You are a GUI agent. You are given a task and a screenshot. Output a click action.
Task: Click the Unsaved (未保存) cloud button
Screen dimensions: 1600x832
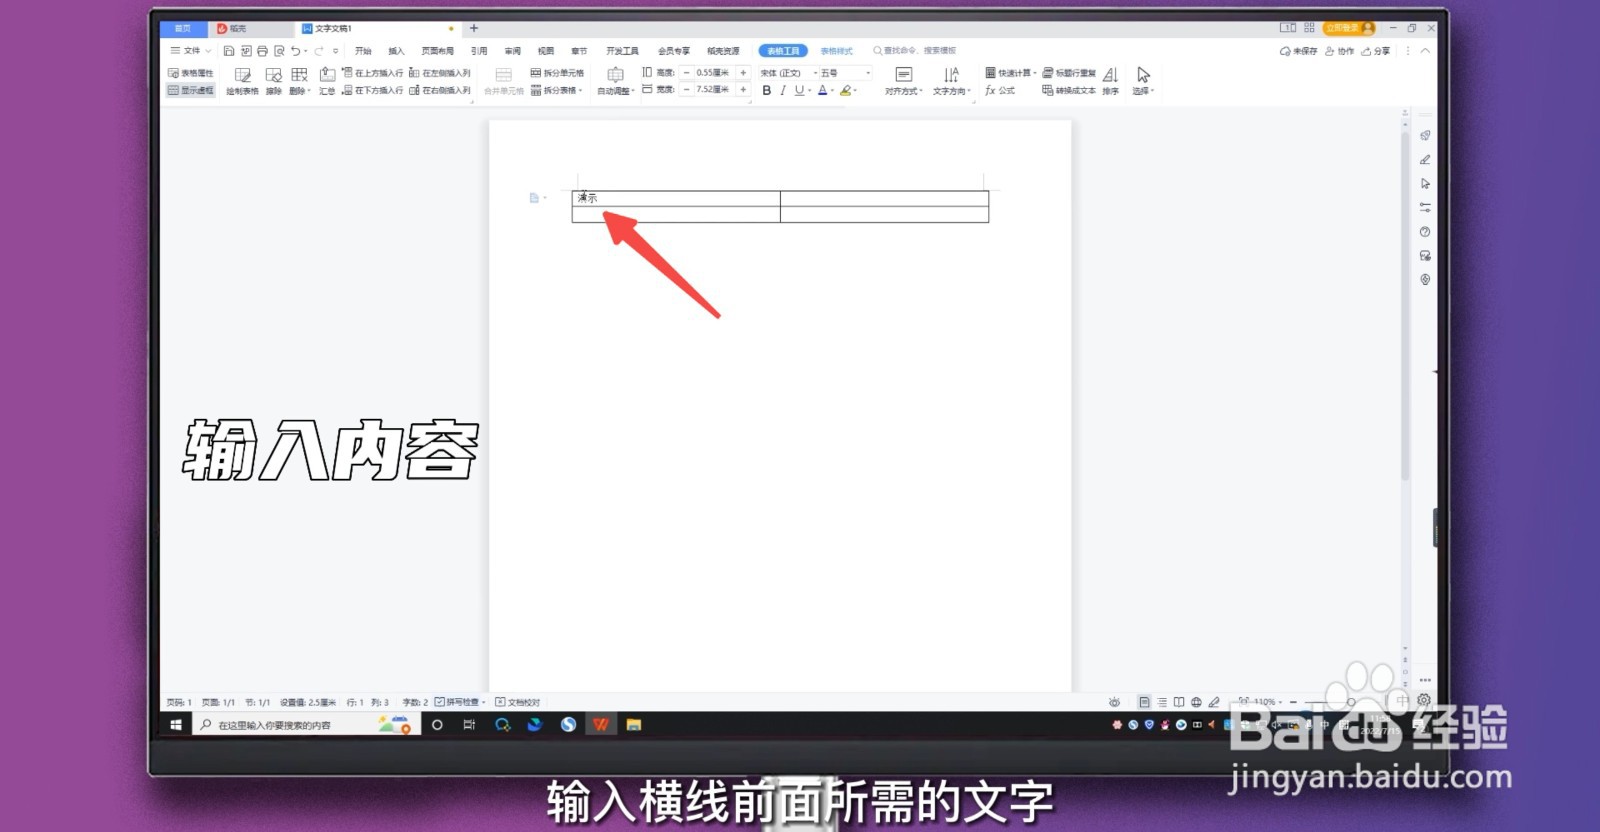[1298, 51]
